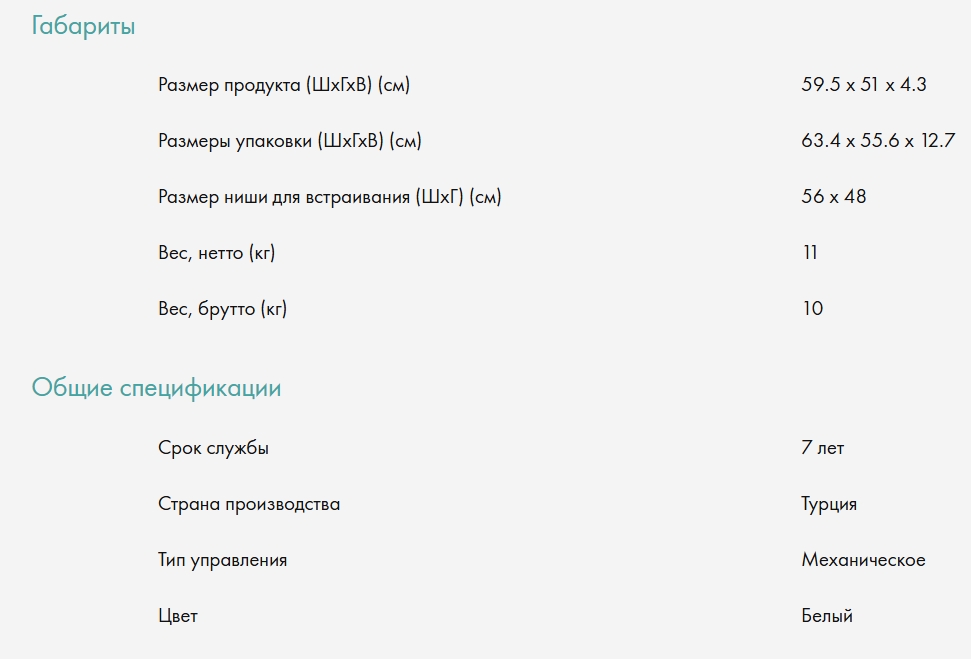971x659 pixels.
Task: Click the niche size value 56 x 48
Action: point(833,197)
